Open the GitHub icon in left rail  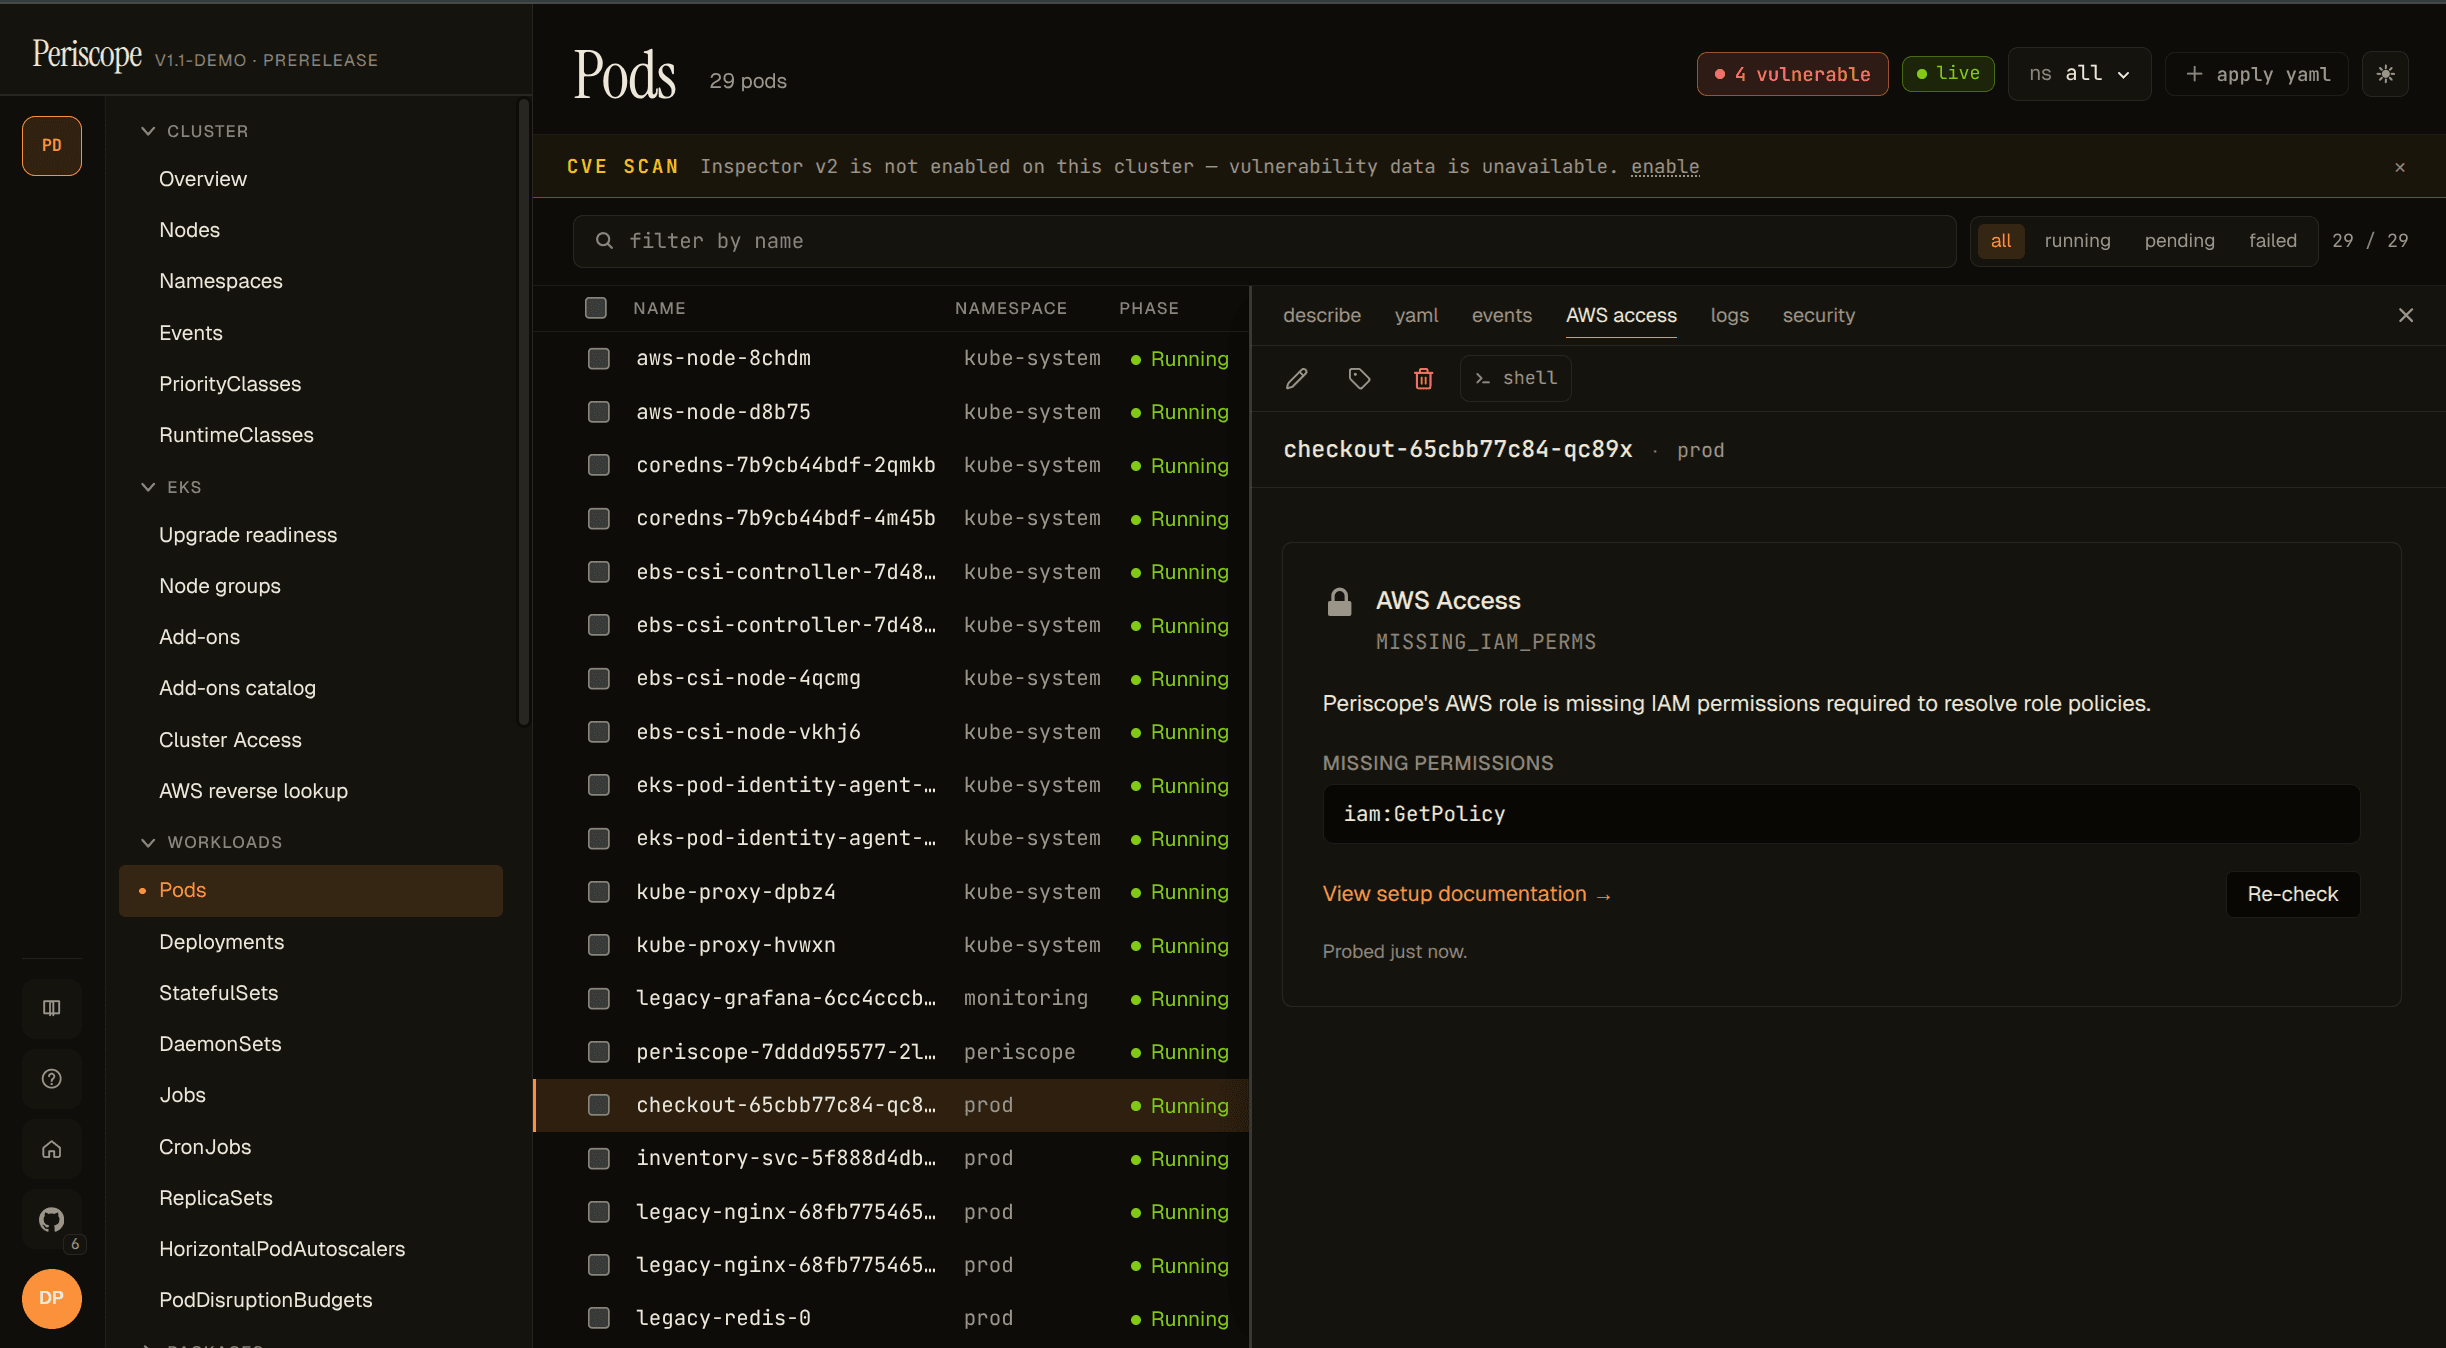(x=52, y=1220)
